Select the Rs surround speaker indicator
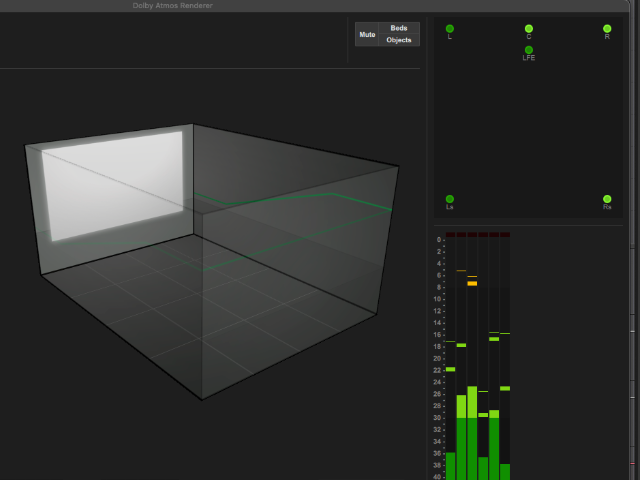The width and height of the screenshot is (640, 480). 607,199
